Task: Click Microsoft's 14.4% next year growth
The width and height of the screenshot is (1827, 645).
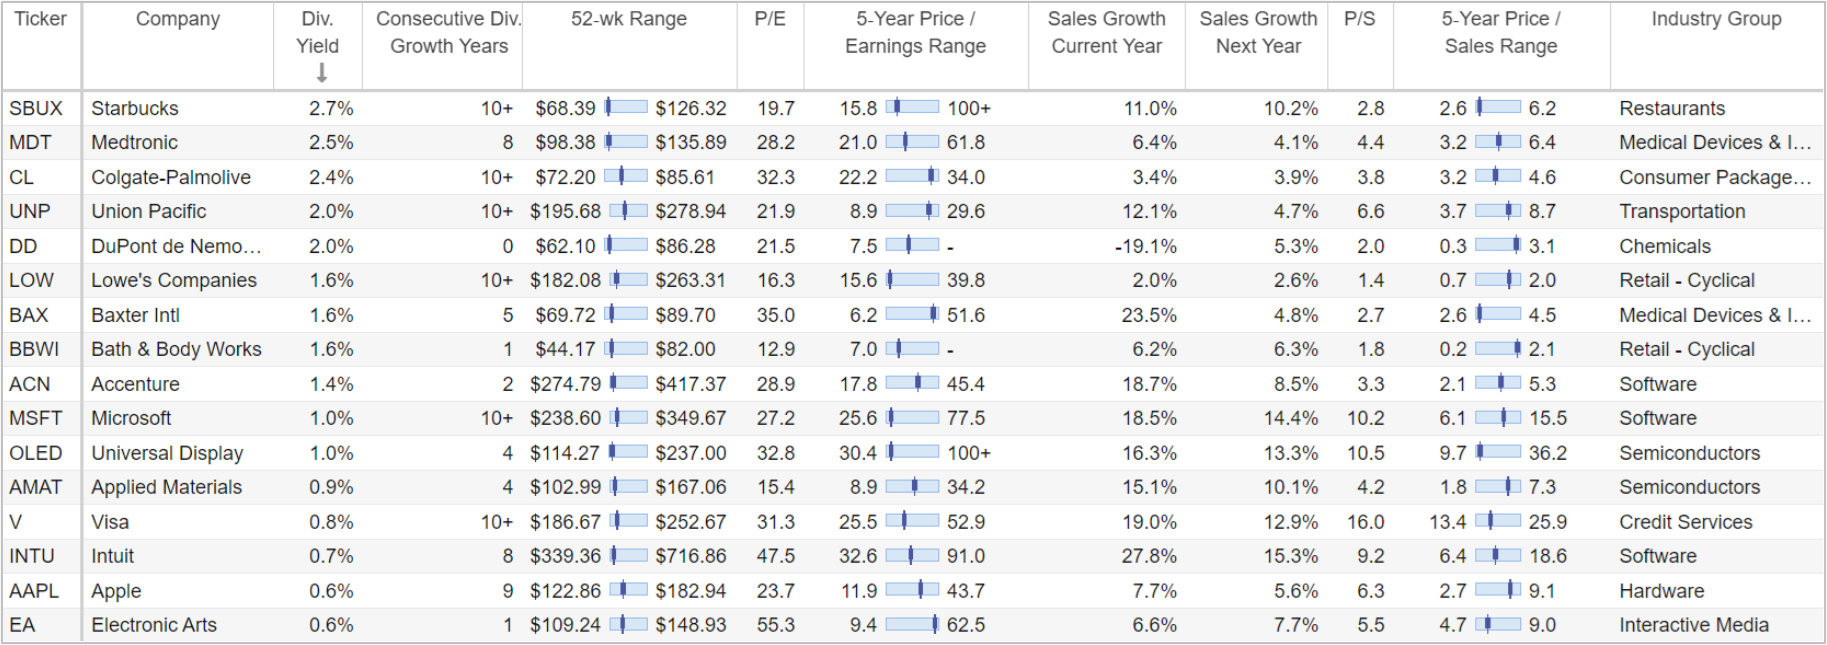Action: (x=1291, y=418)
